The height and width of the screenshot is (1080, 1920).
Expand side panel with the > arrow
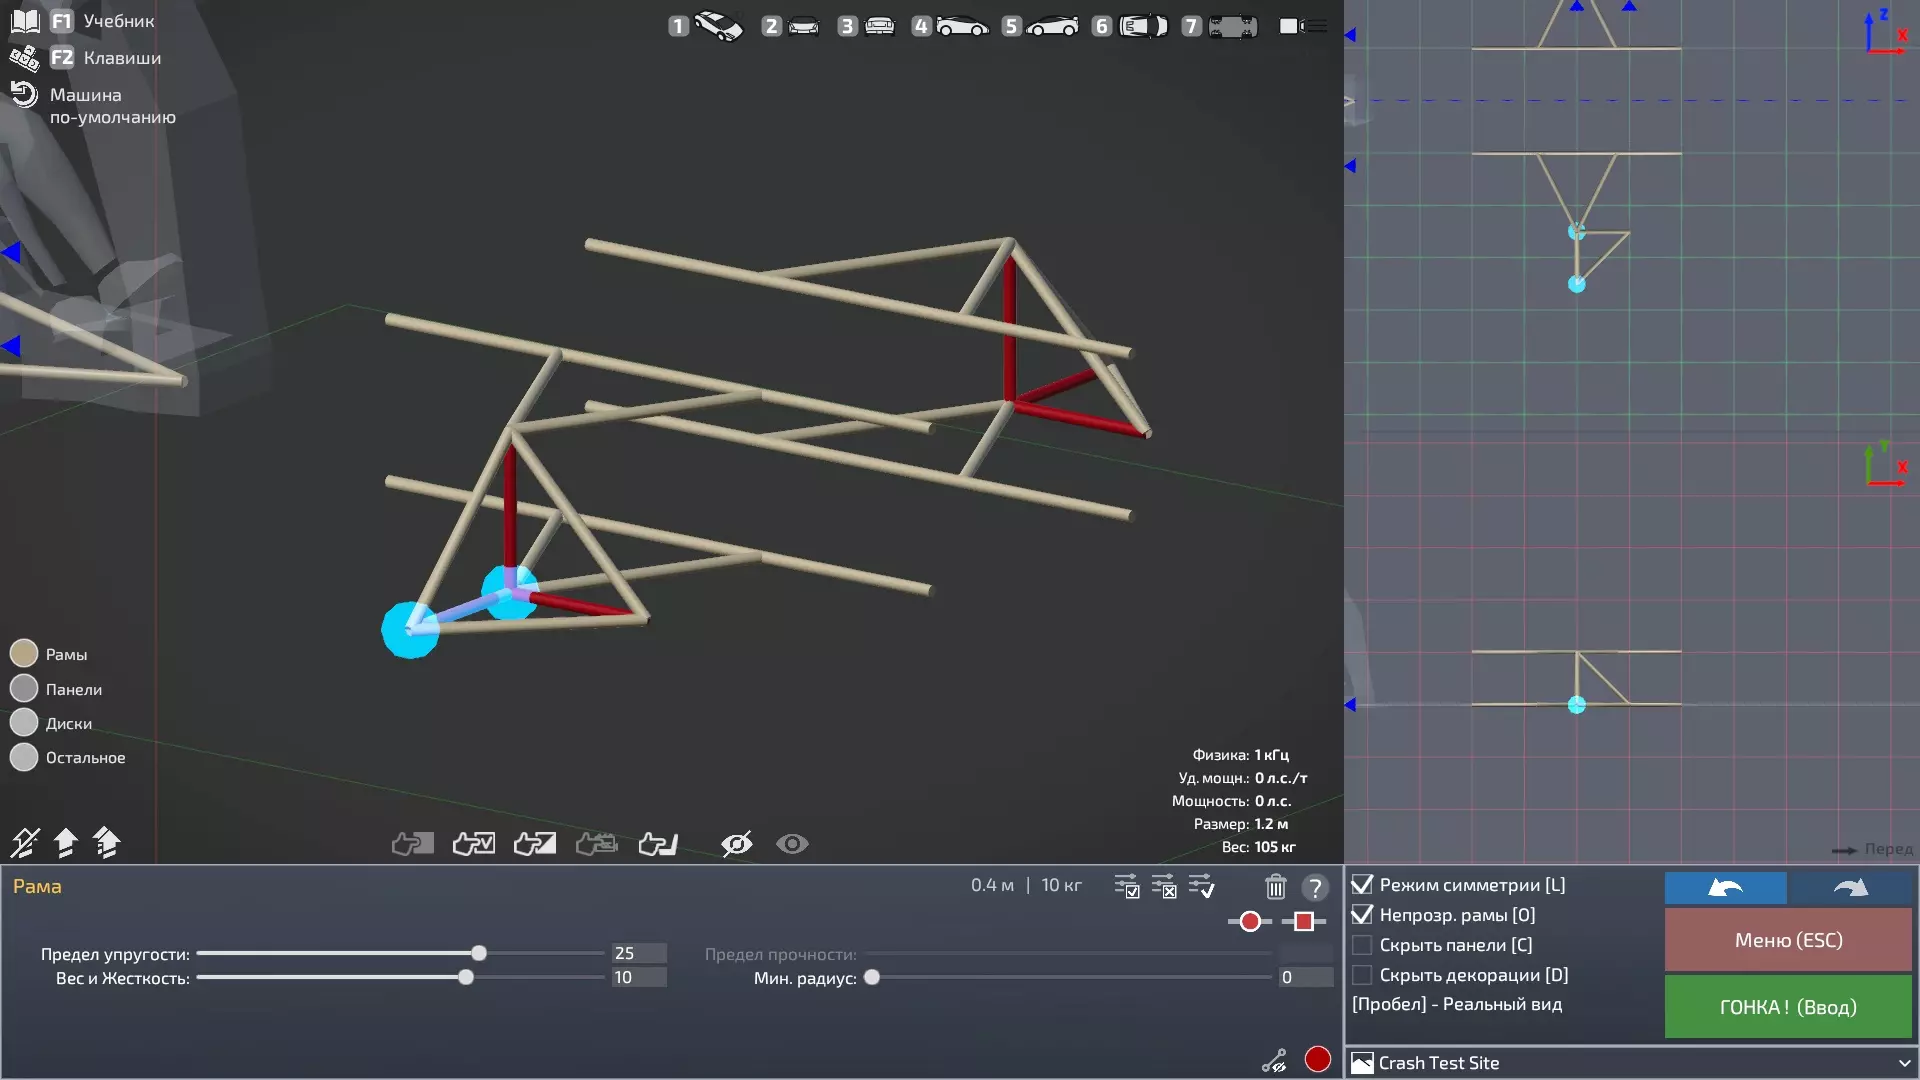[x=1349, y=101]
